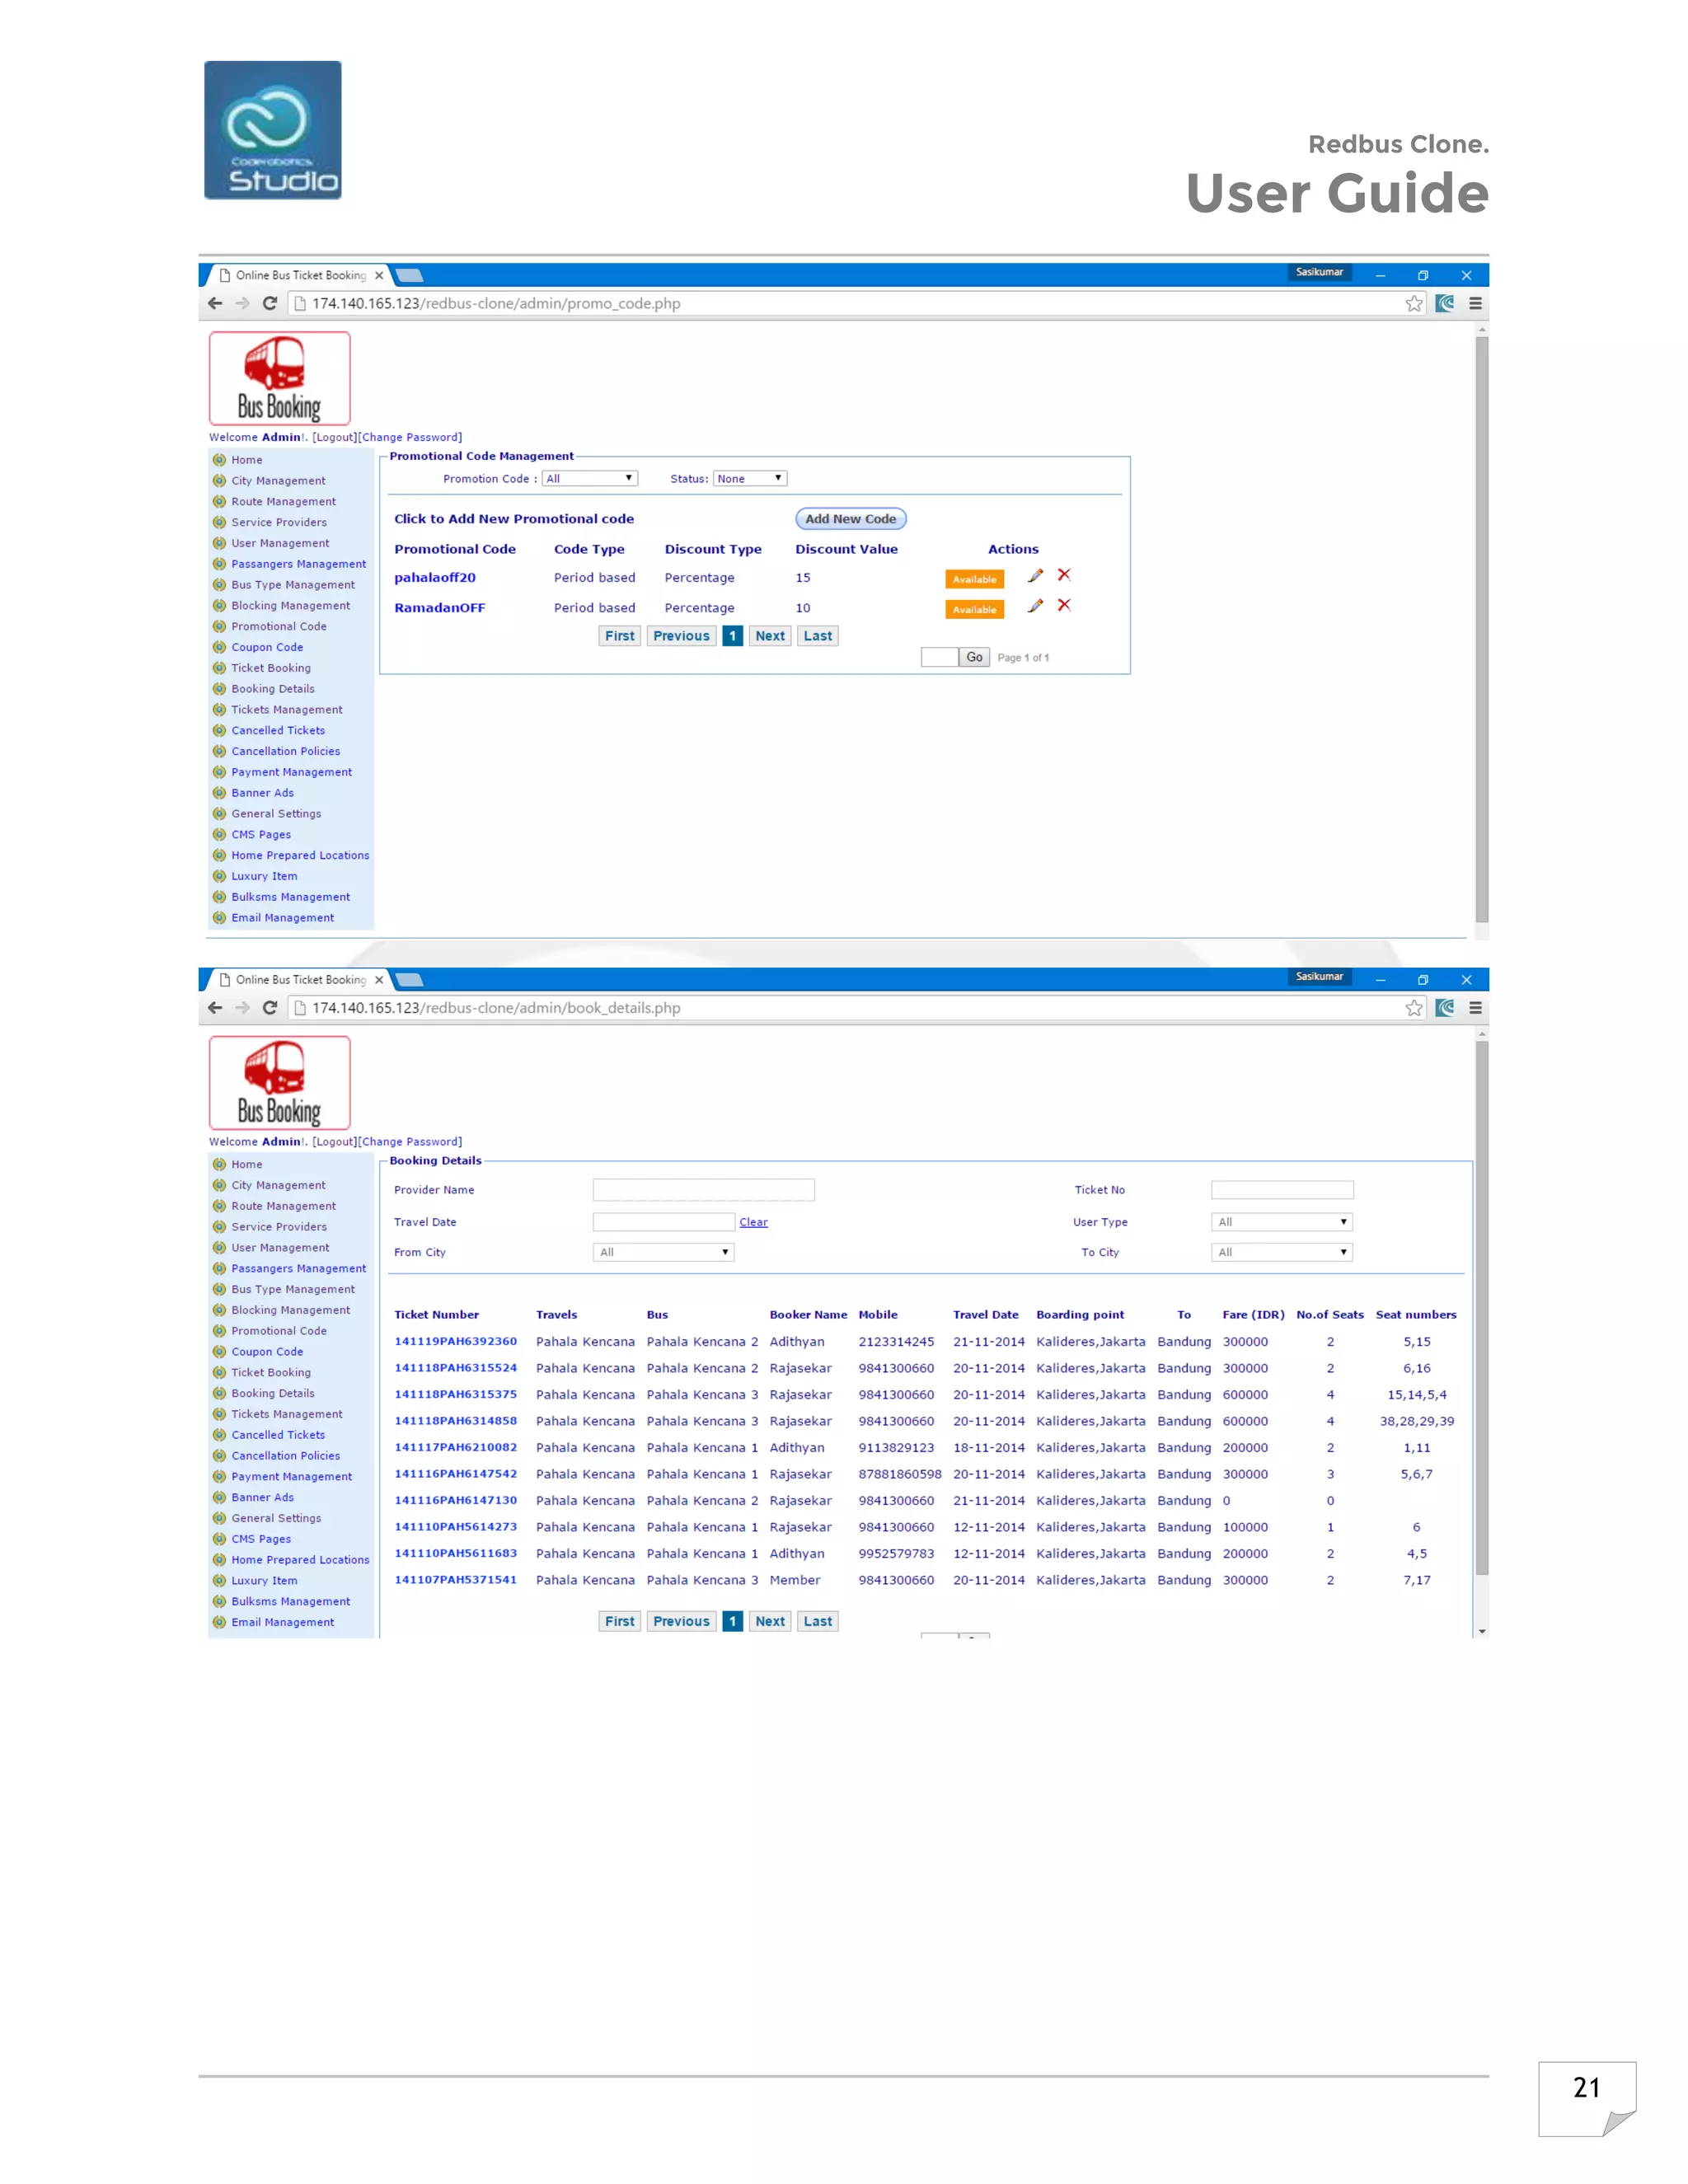Viewport: 1688px width, 2184px height.
Task: Delete RamadanOFF promo code with red X
Action: (x=1064, y=605)
